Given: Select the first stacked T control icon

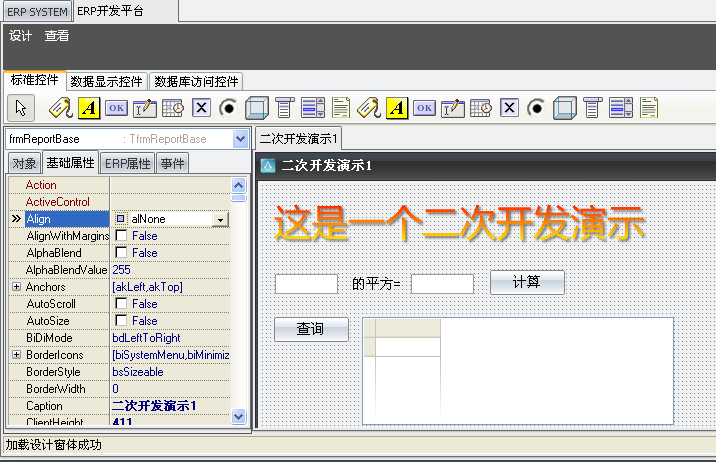Looking at the screenshot, I should click(284, 108).
